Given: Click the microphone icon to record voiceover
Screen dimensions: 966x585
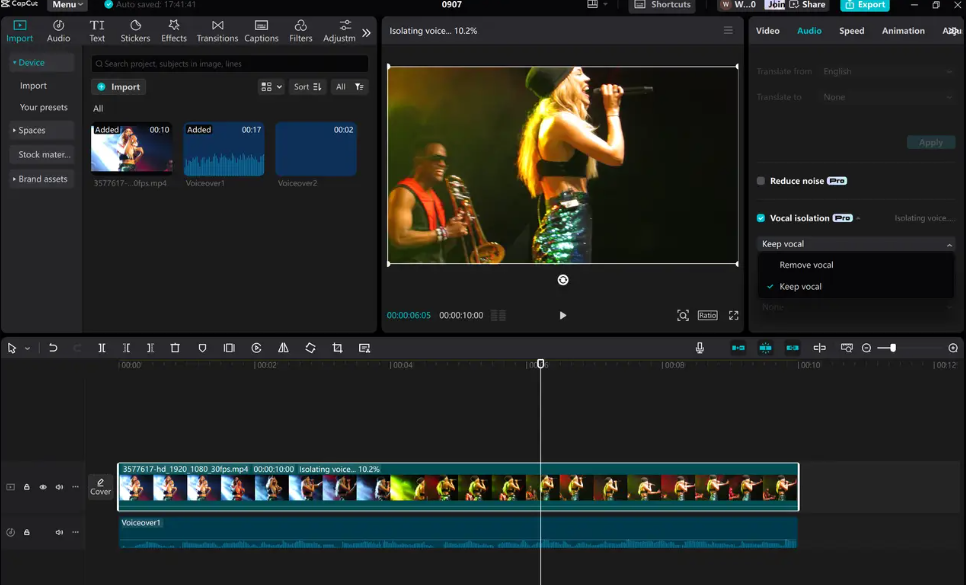Looking at the screenshot, I should (x=700, y=347).
